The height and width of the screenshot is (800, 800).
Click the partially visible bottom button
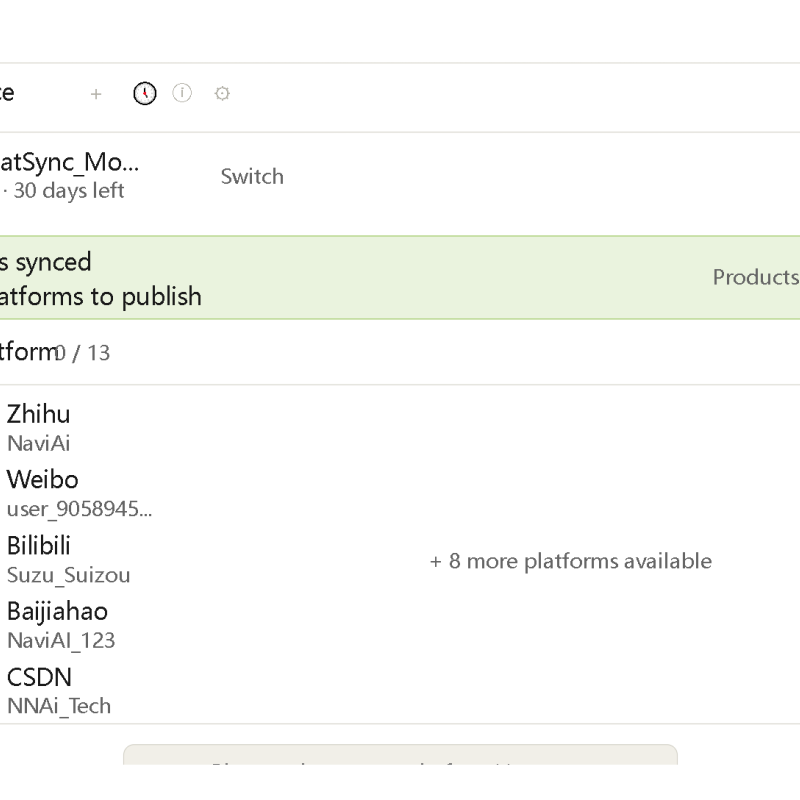401,755
